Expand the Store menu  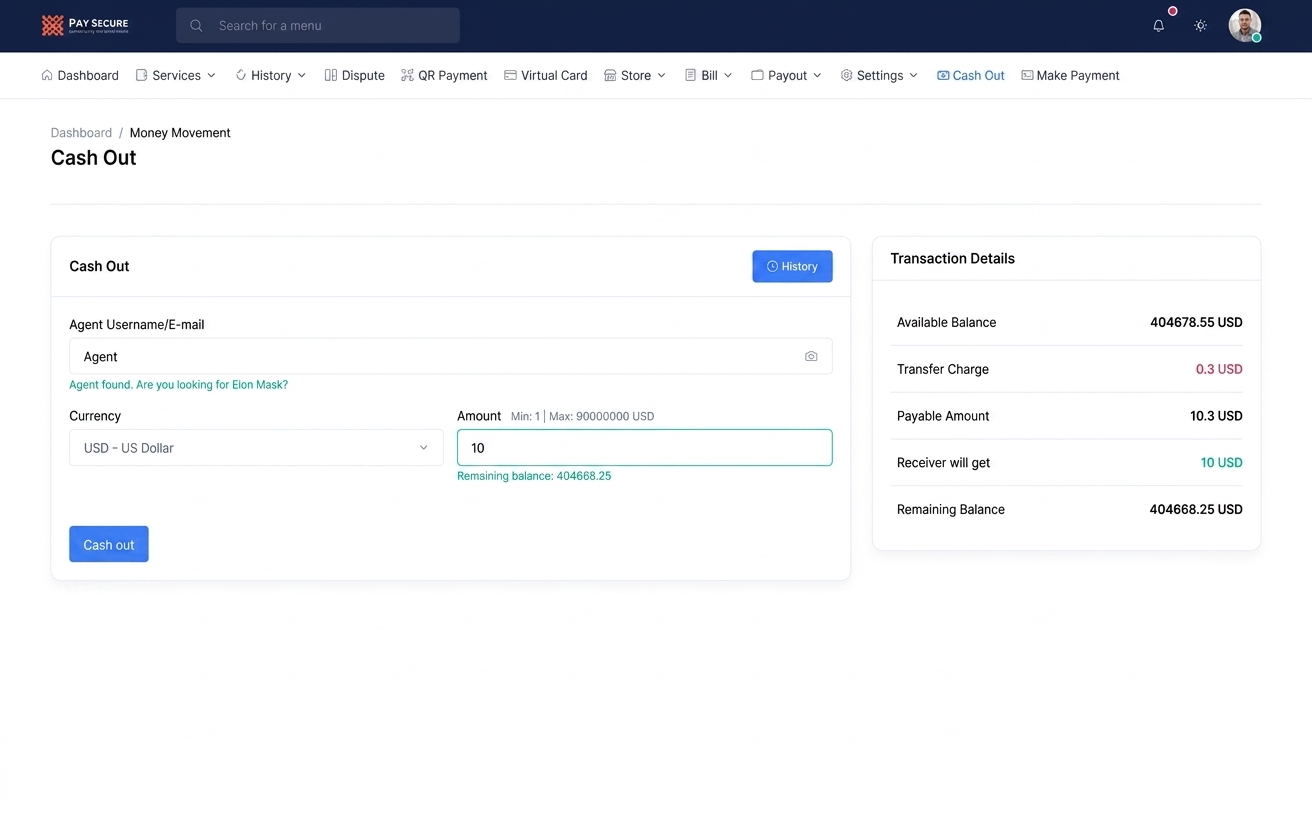pyautogui.click(x=635, y=75)
